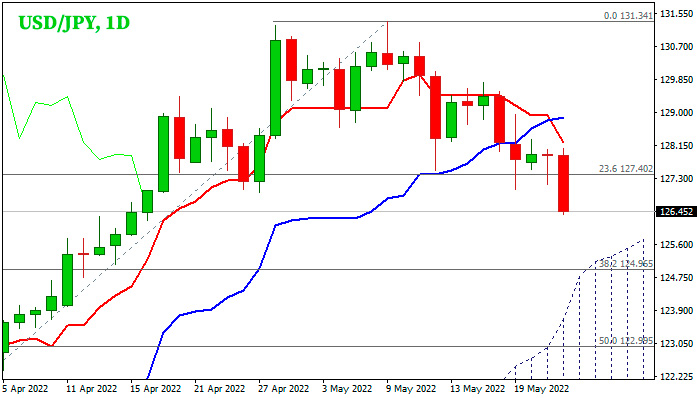Click the 128.150 price axis value
697x398 pixels.
click(x=677, y=145)
